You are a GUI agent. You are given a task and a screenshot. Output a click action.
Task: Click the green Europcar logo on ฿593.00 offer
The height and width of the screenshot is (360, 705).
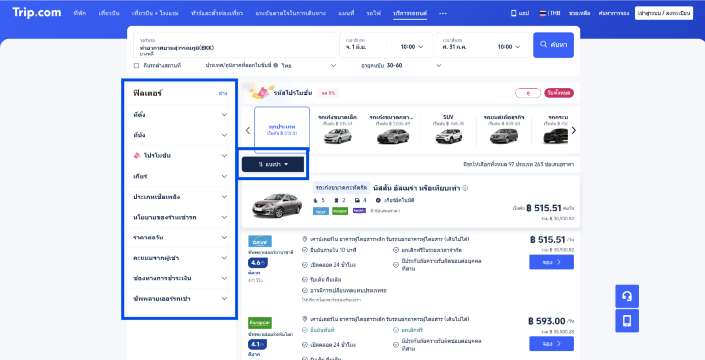pos(260,323)
